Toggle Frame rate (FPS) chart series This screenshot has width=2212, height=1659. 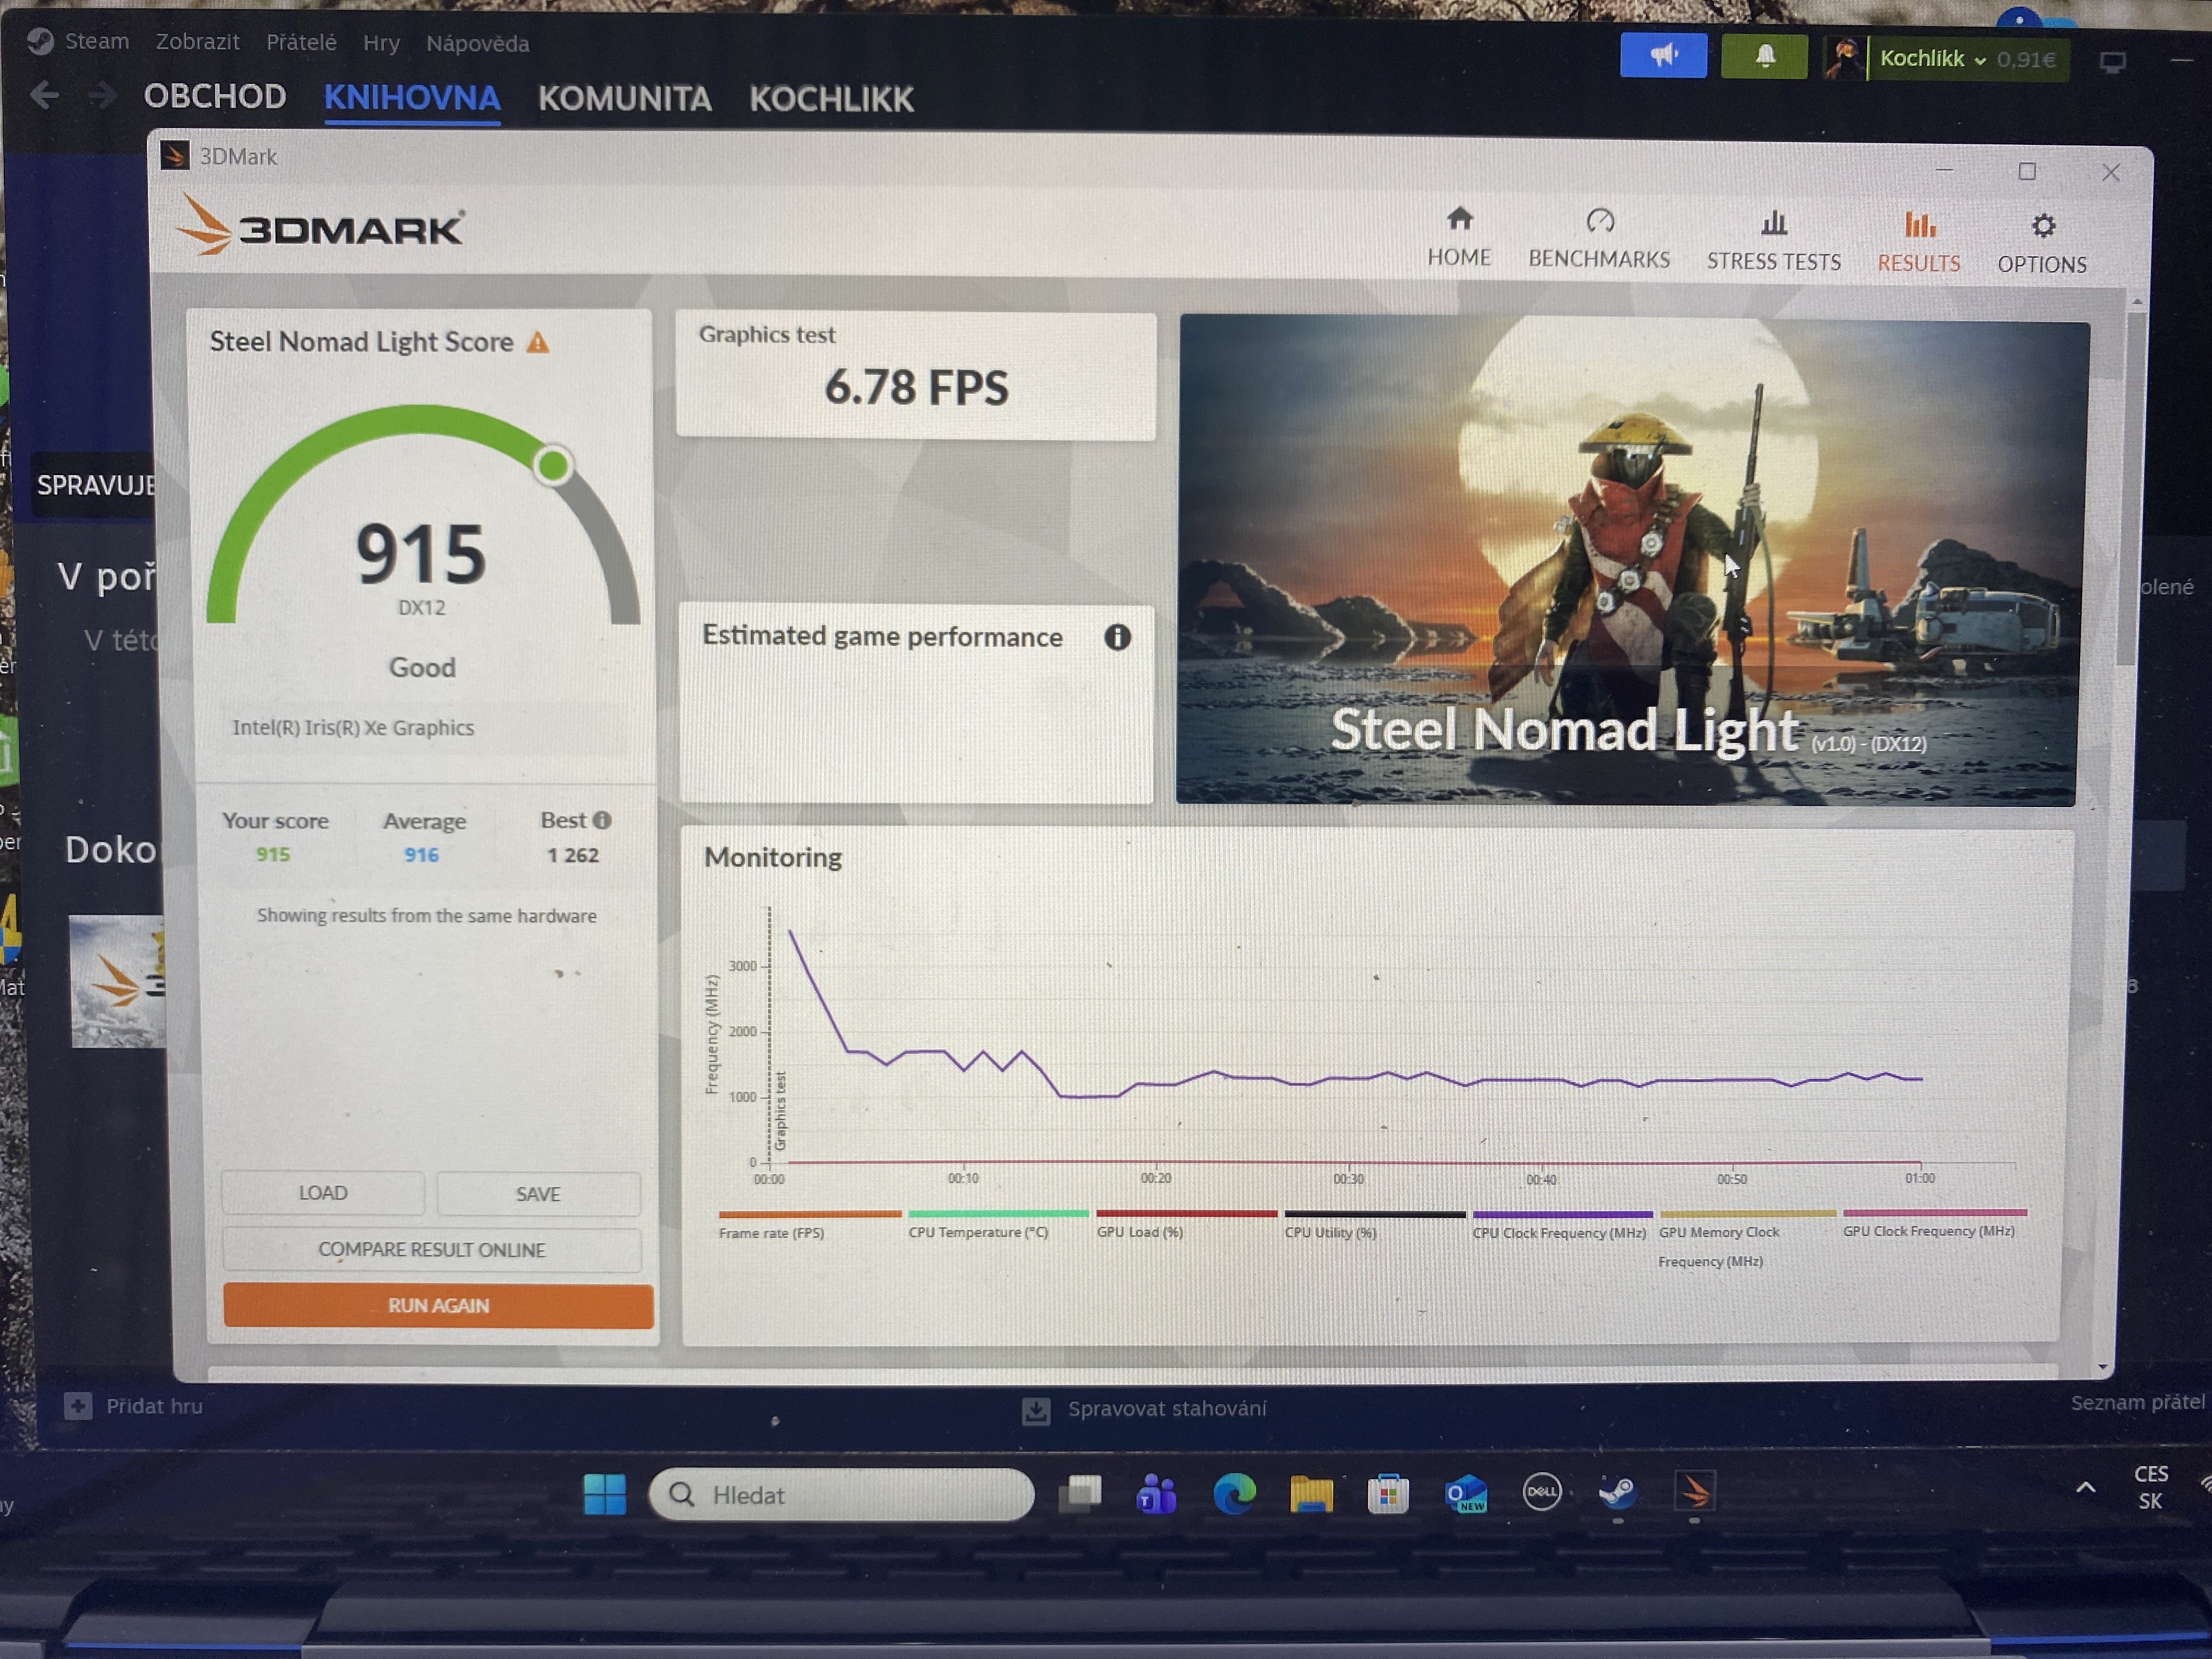pos(810,1225)
